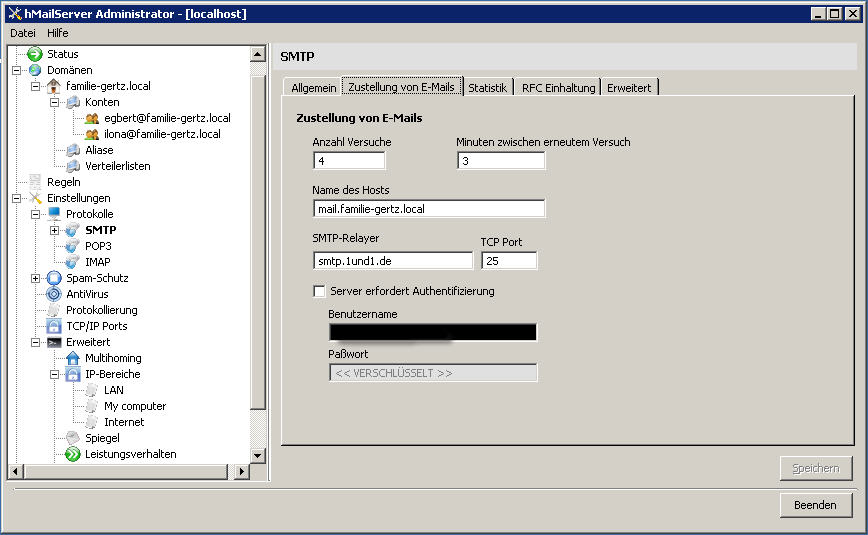Click tree scroll left arrow
The width and height of the screenshot is (868, 535).
point(15,472)
